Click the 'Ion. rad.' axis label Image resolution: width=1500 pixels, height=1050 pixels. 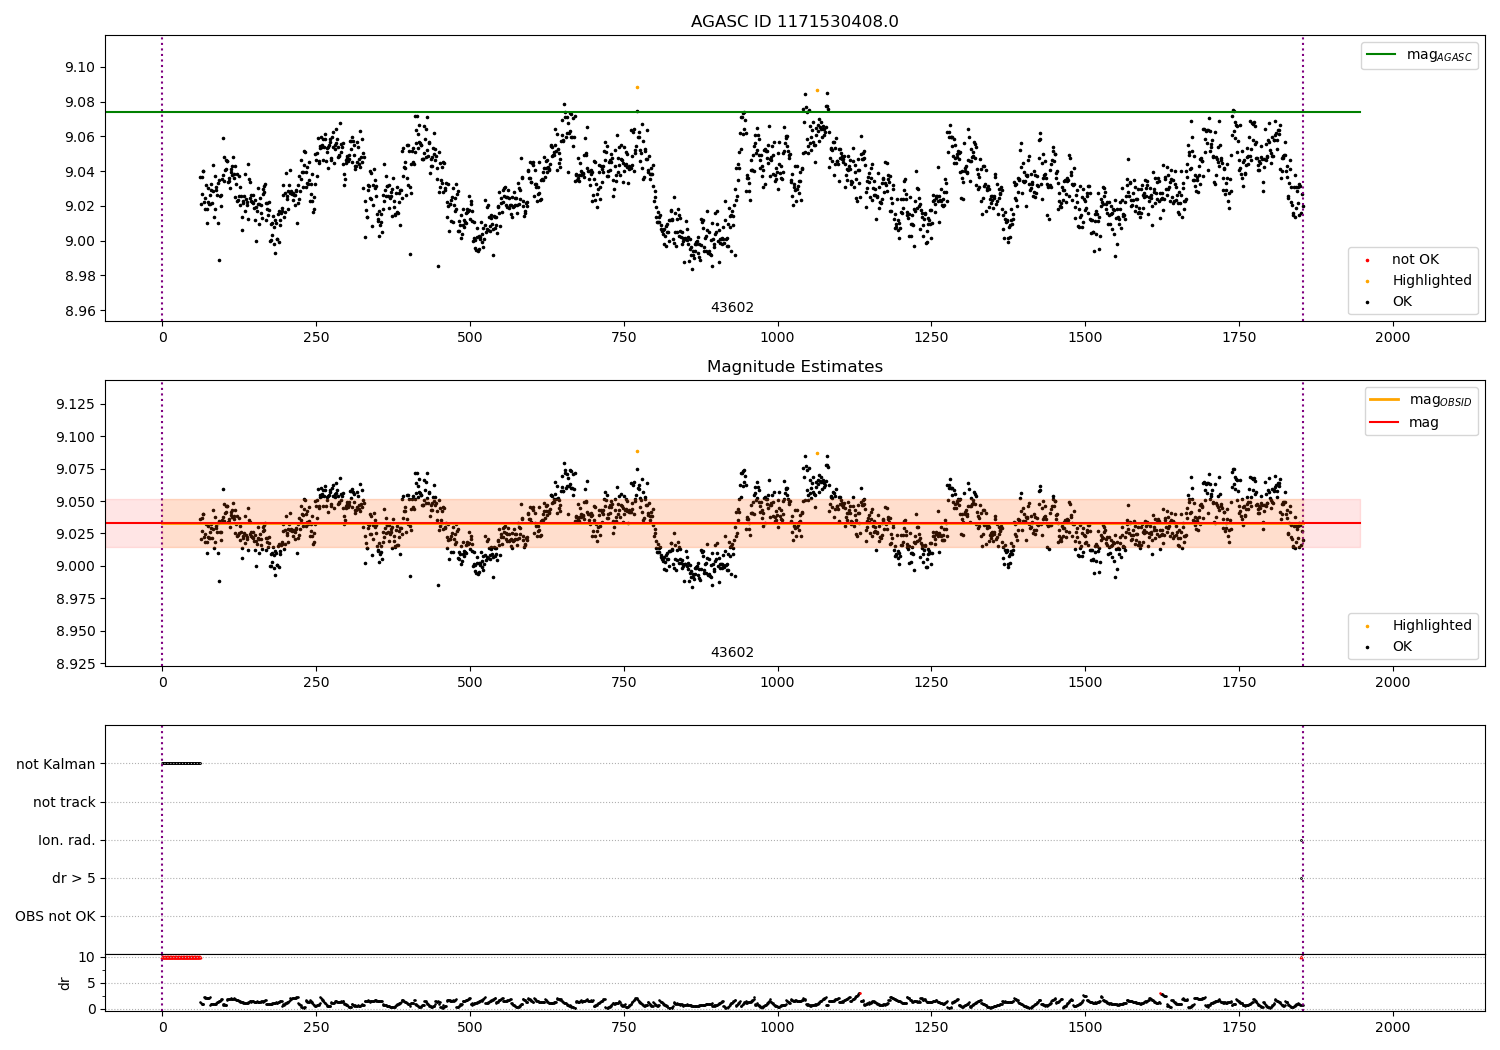(67, 840)
